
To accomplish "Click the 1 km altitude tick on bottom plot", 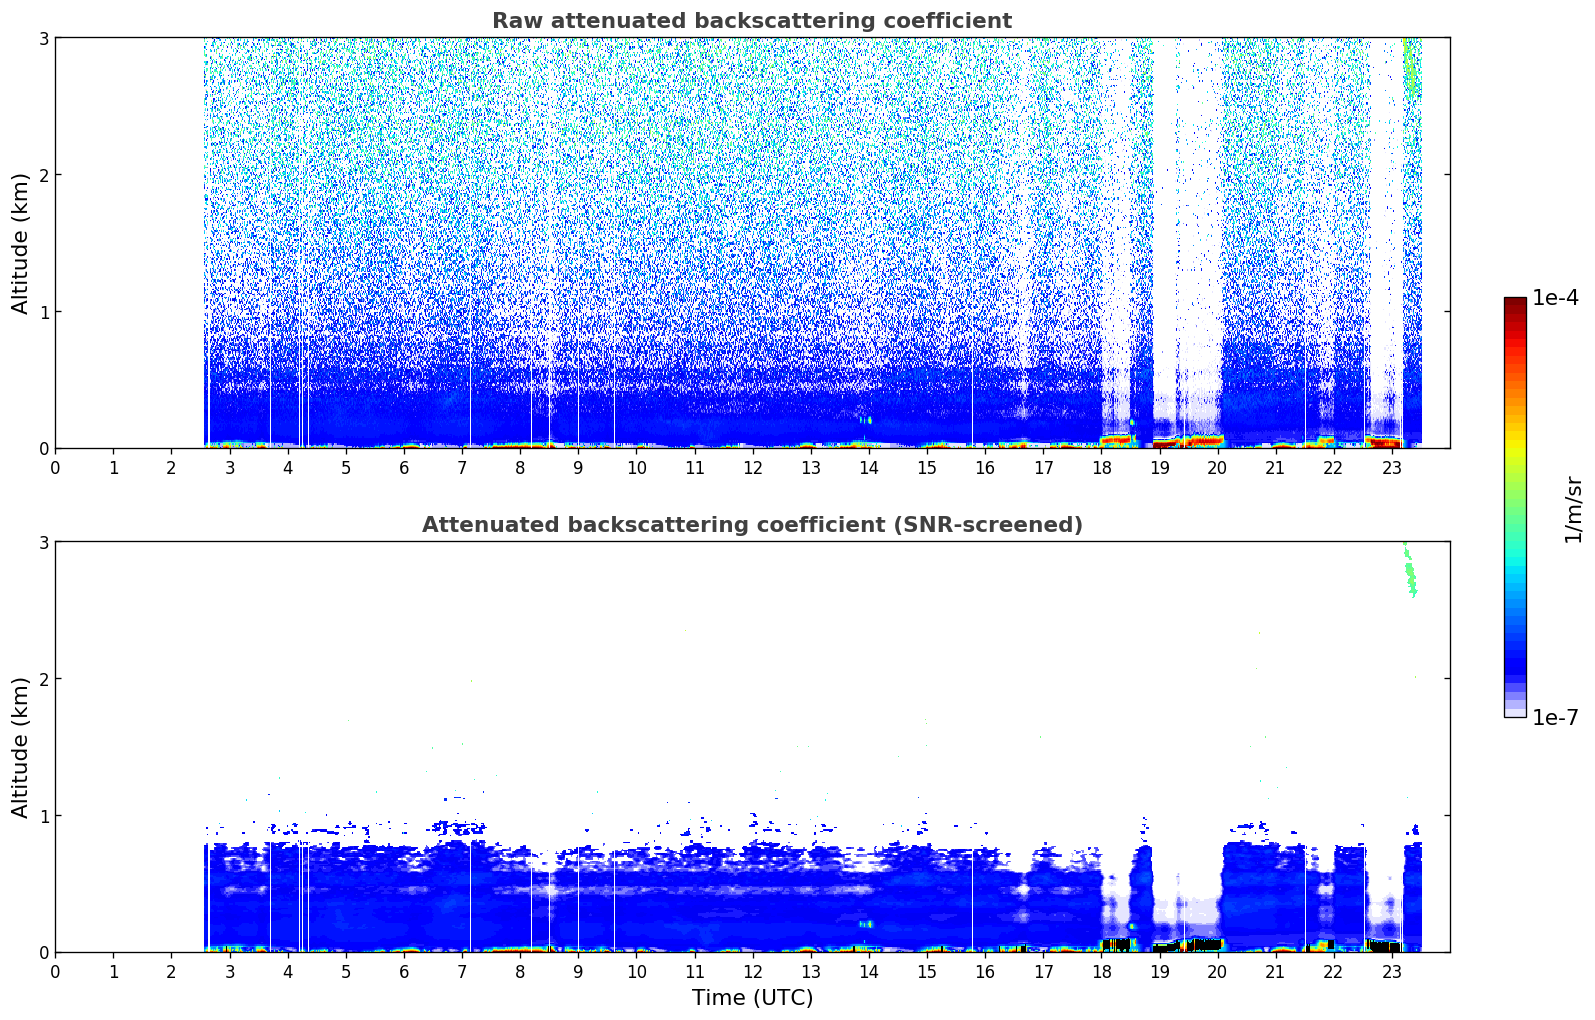I will [x=43, y=816].
